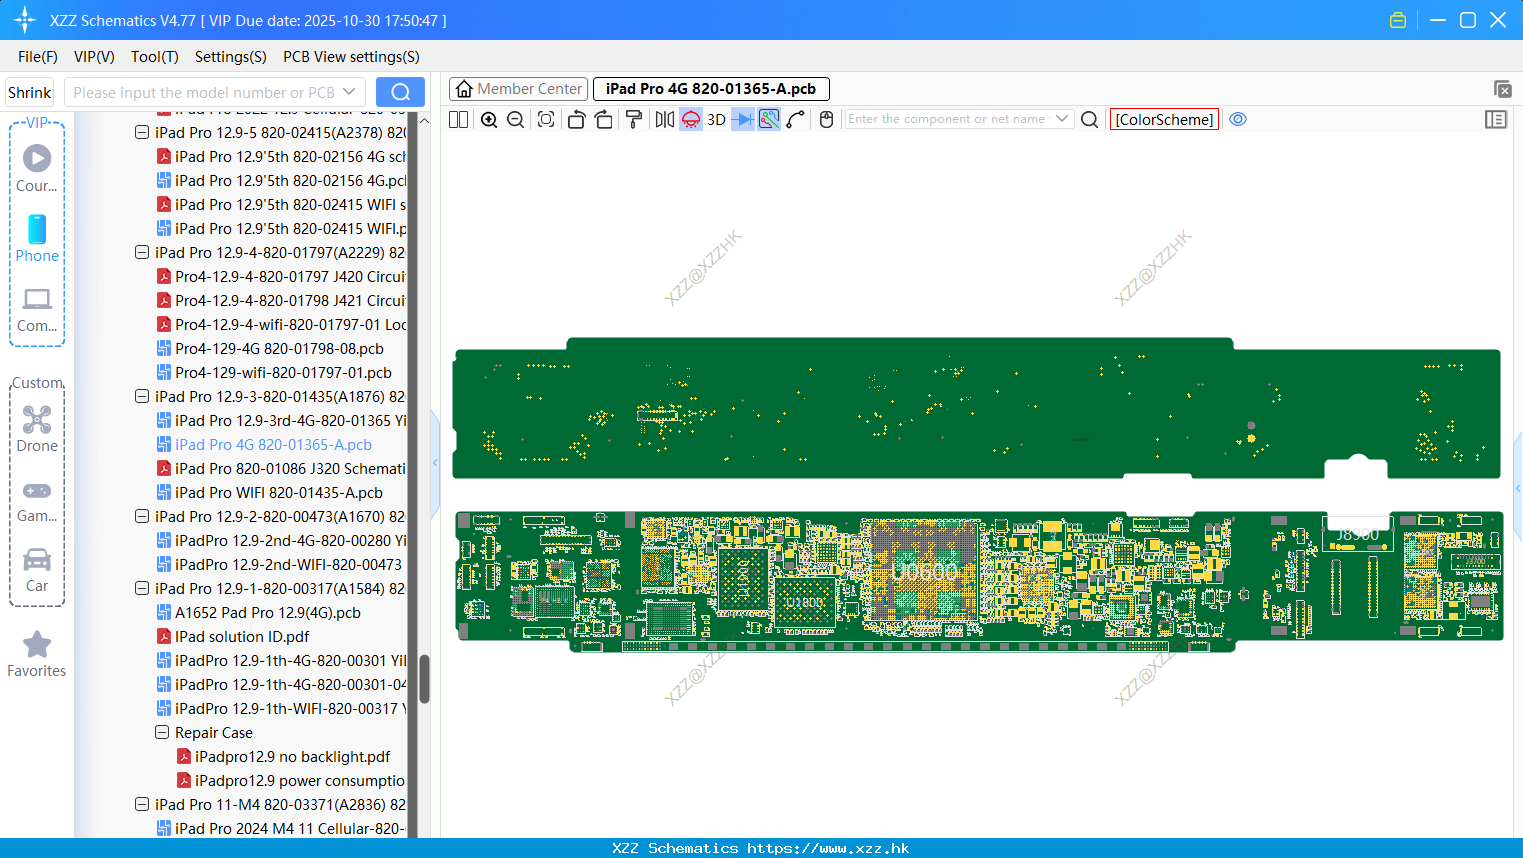Open the Courses section in the sidebar
The height and width of the screenshot is (858, 1523).
tap(37, 168)
